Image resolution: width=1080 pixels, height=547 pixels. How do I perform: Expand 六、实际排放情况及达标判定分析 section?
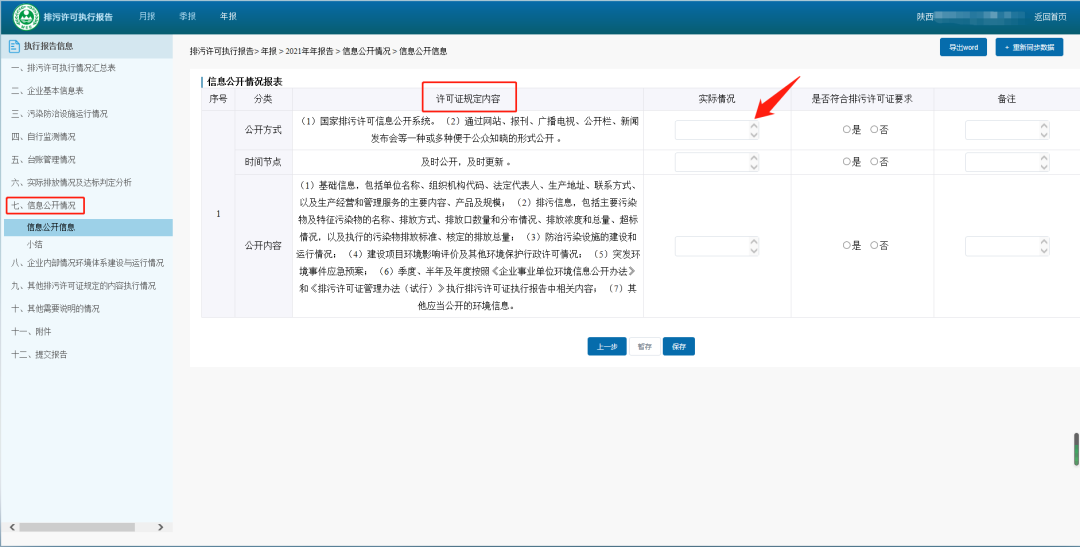tap(71, 183)
